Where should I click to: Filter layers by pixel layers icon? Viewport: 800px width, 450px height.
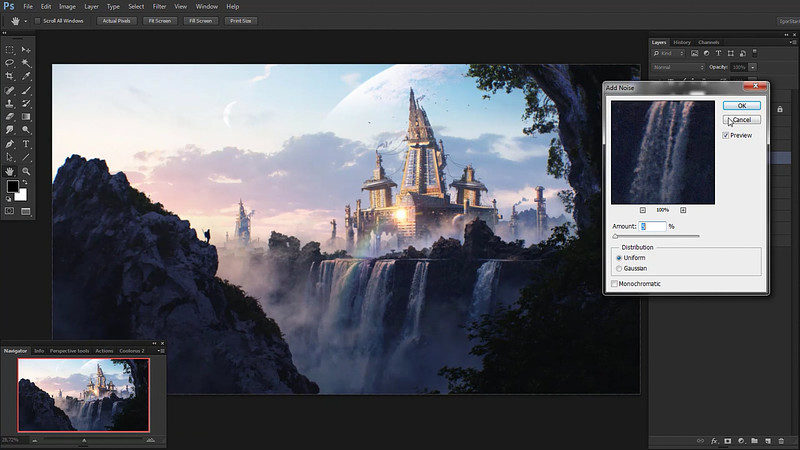[x=694, y=53]
